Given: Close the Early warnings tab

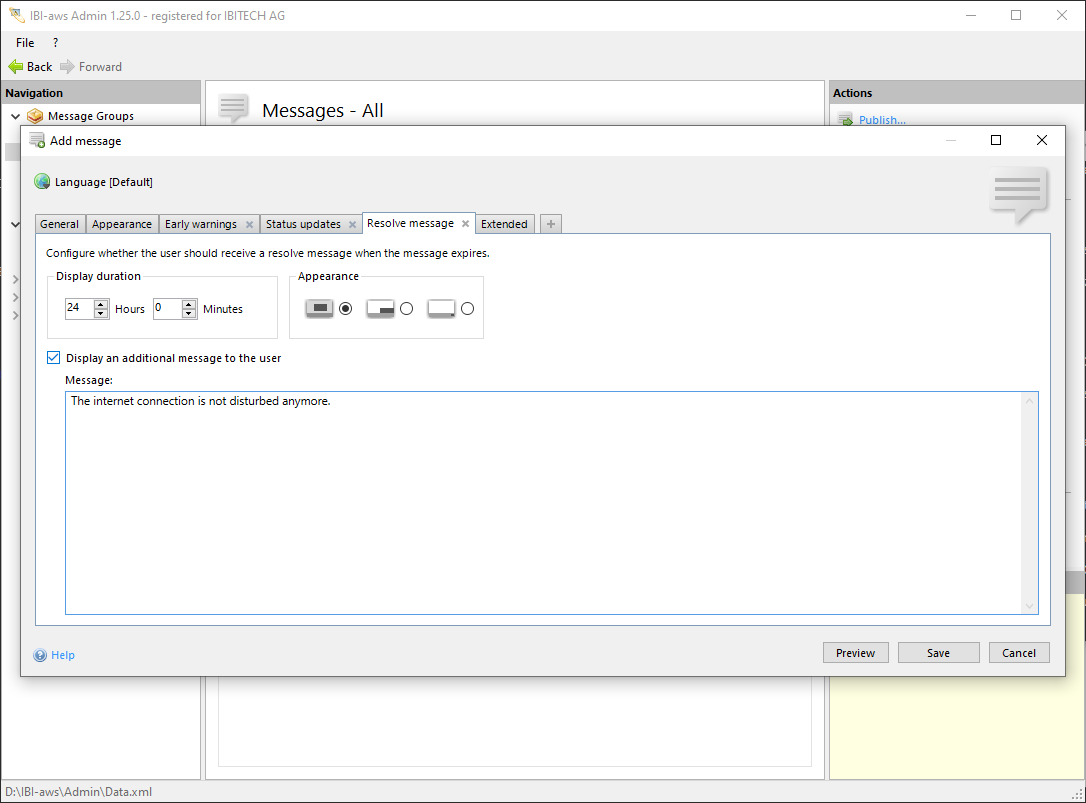Looking at the screenshot, I should (x=249, y=225).
